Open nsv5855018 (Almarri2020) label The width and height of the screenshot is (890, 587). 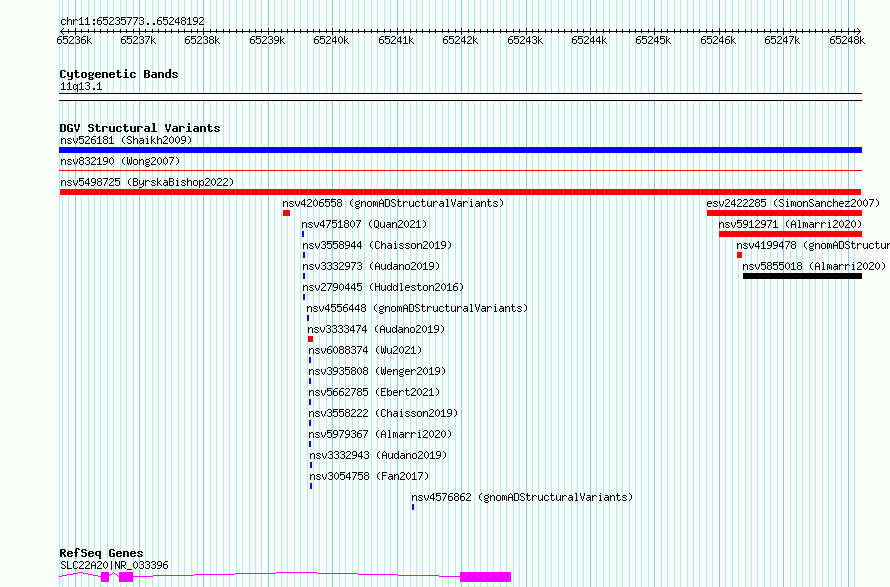point(814,266)
